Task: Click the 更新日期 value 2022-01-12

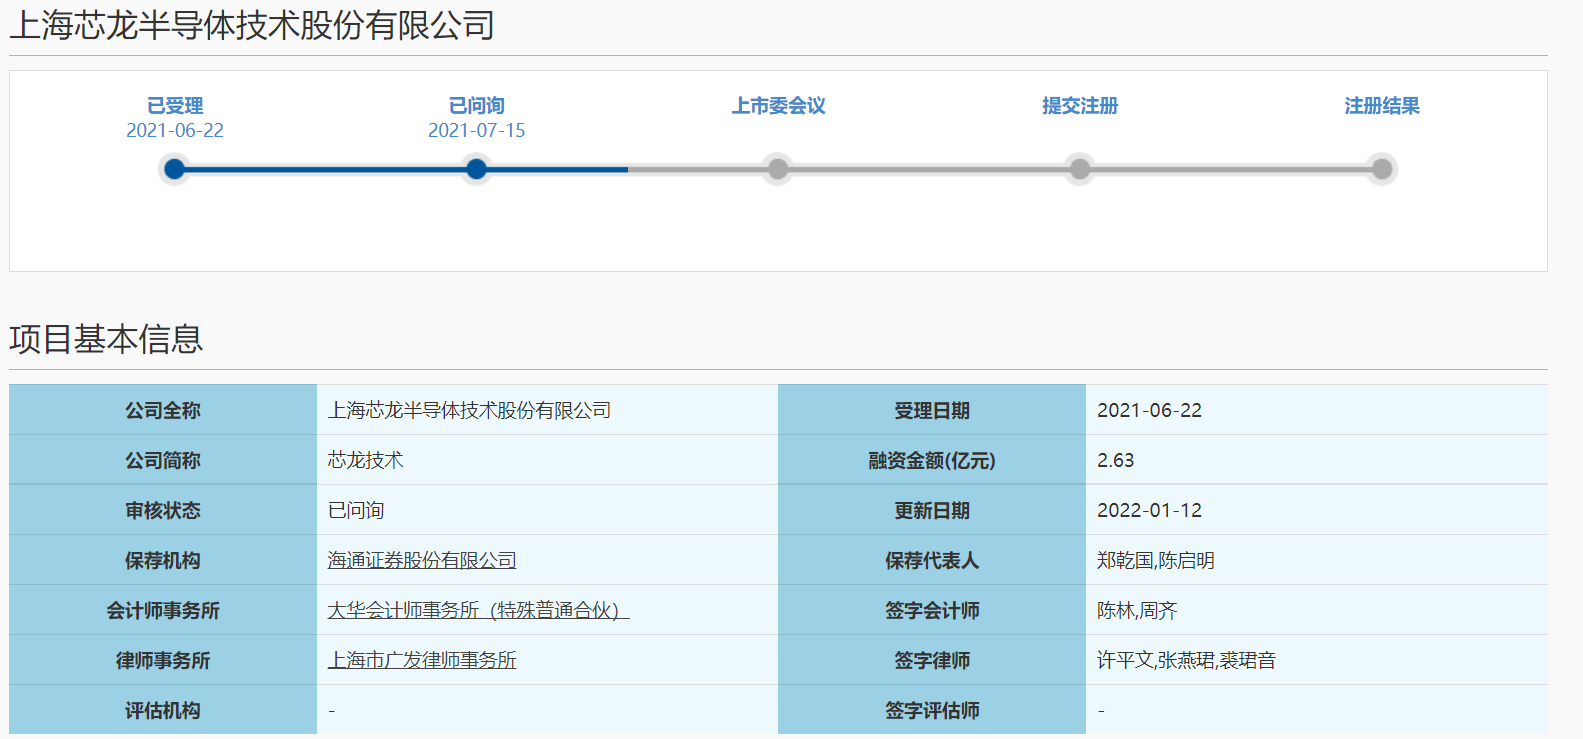Action: [x=1149, y=511]
